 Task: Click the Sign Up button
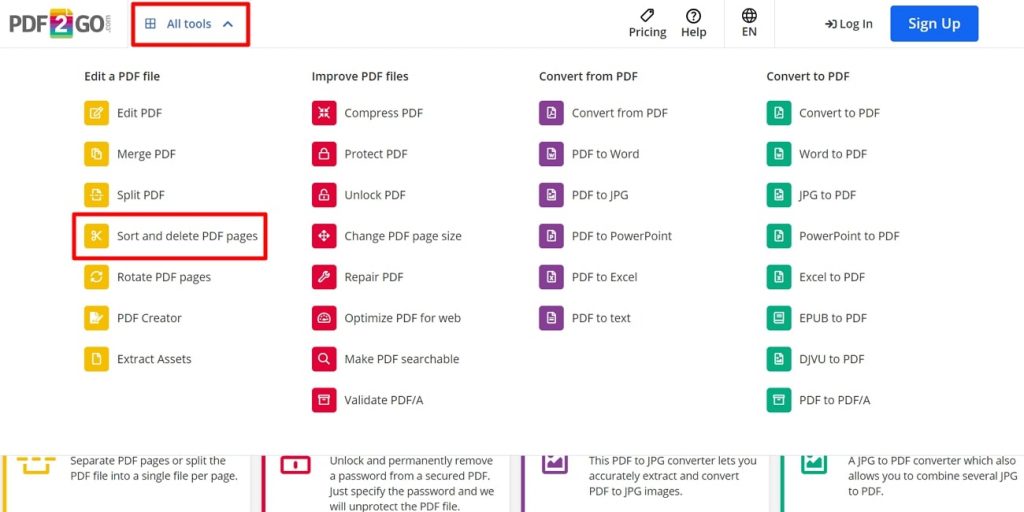tap(934, 24)
